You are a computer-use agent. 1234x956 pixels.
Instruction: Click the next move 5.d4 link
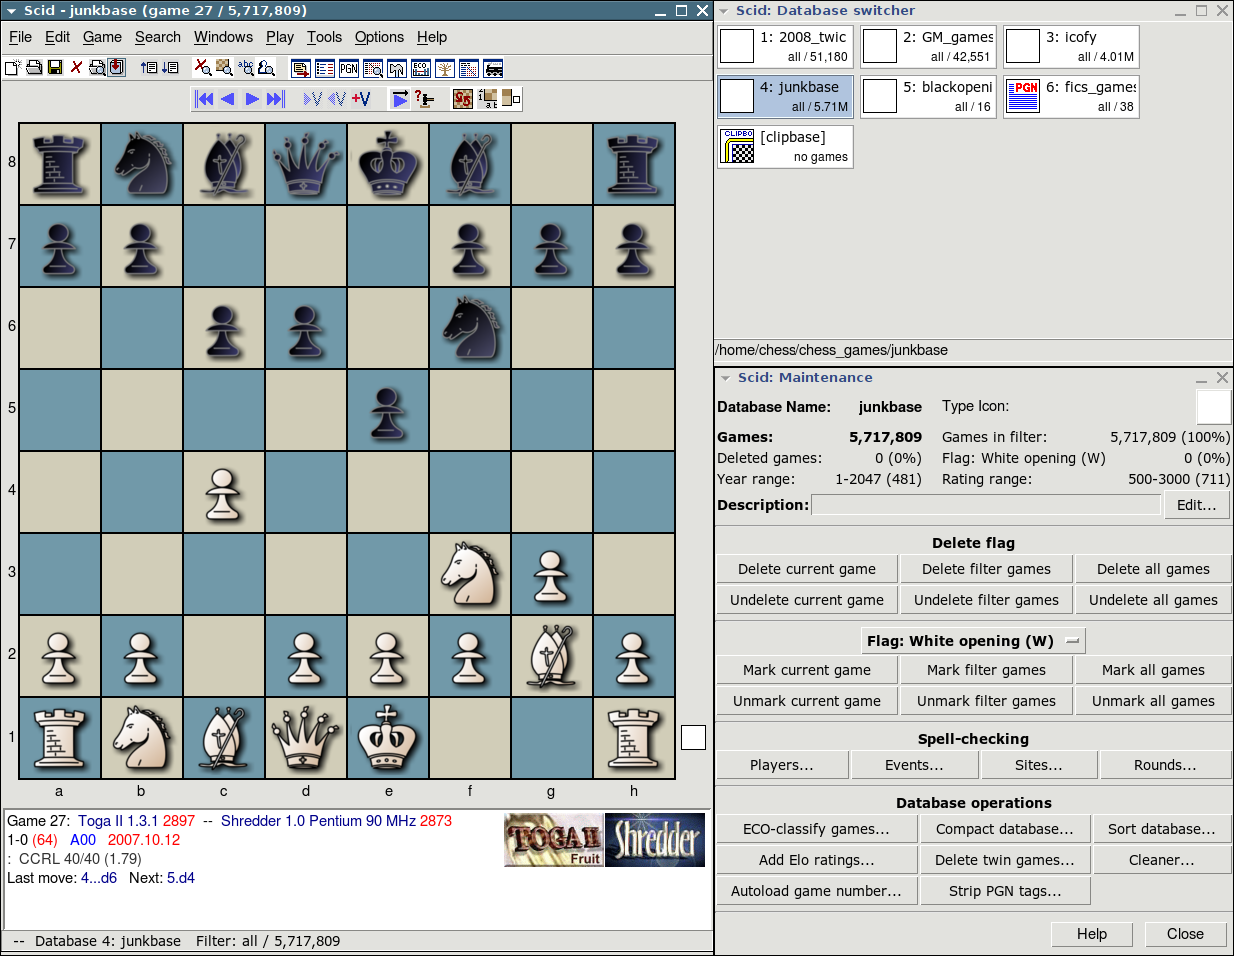[x=181, y=878]
